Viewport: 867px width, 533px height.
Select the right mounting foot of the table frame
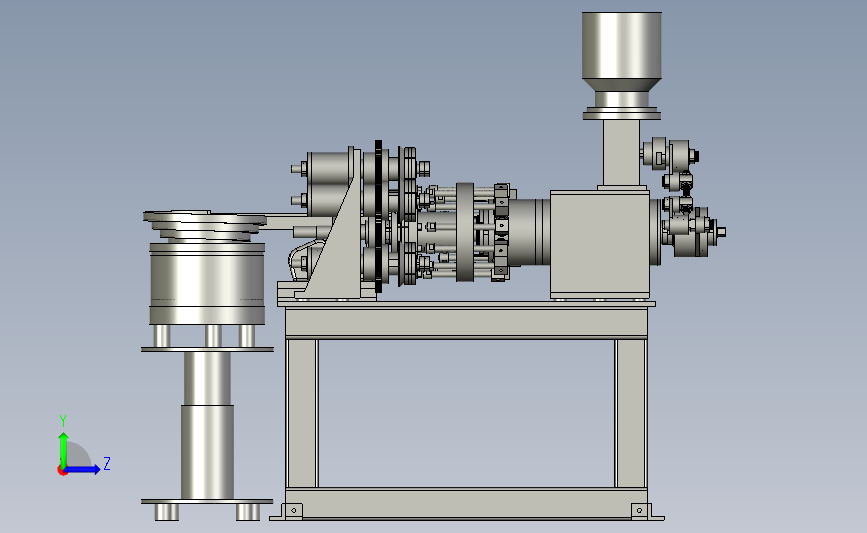pyautogui.click(x=647, y=511)
